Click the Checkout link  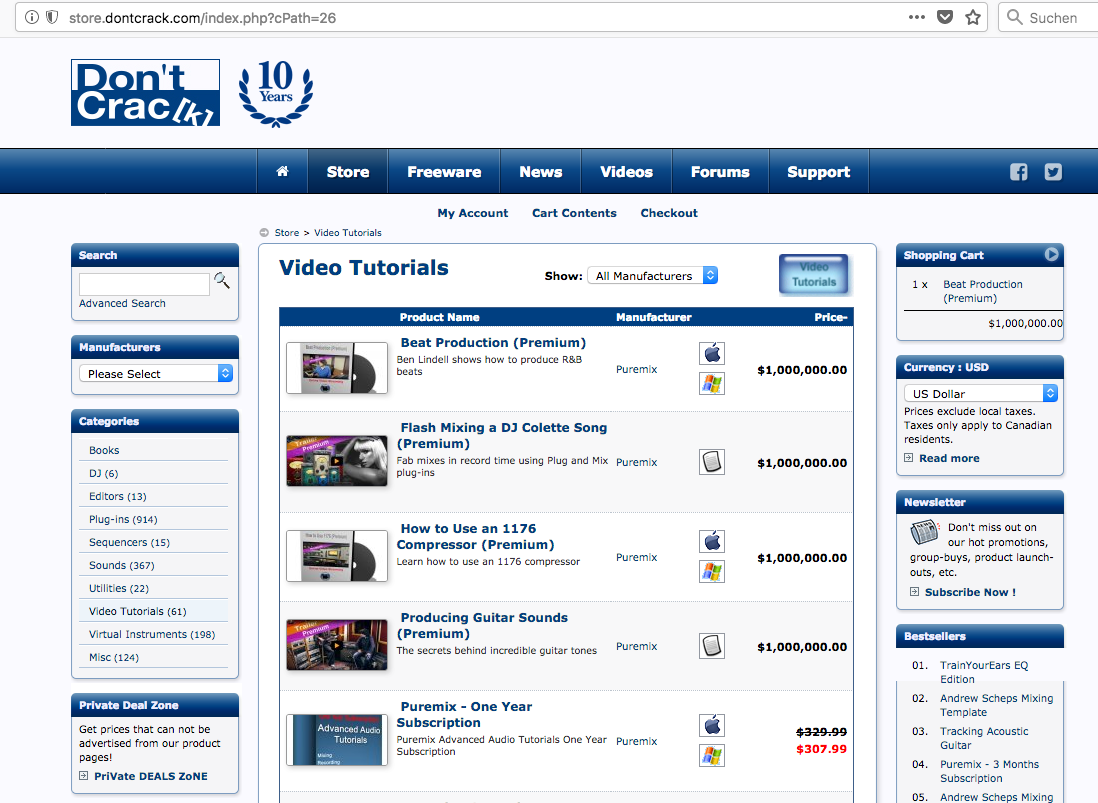click(x=669, y=213)
